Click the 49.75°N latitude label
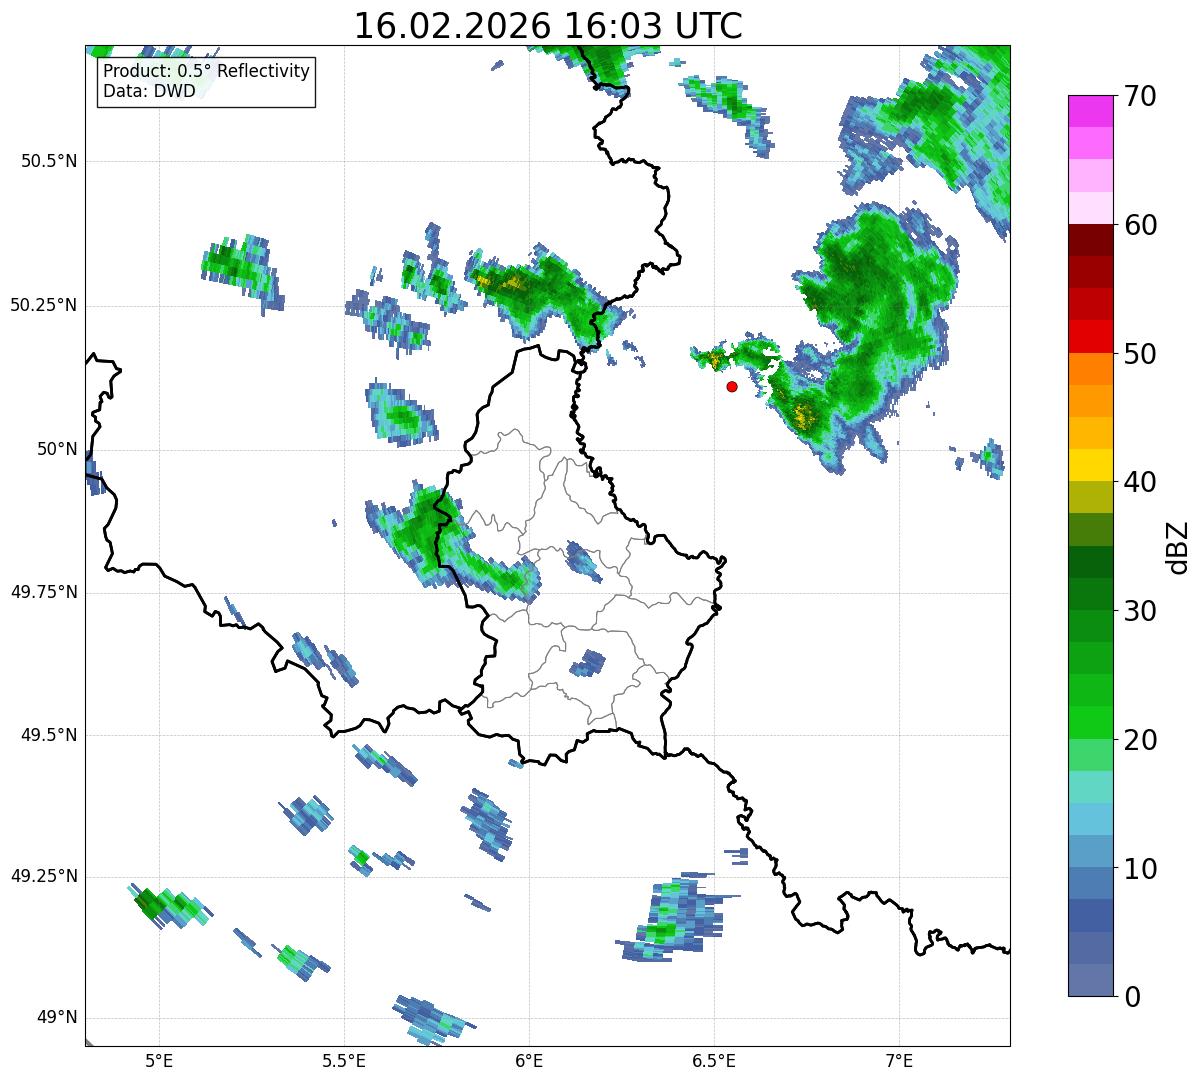The height and width of the screenshot is (1081, 1202). tap(44, 592)
